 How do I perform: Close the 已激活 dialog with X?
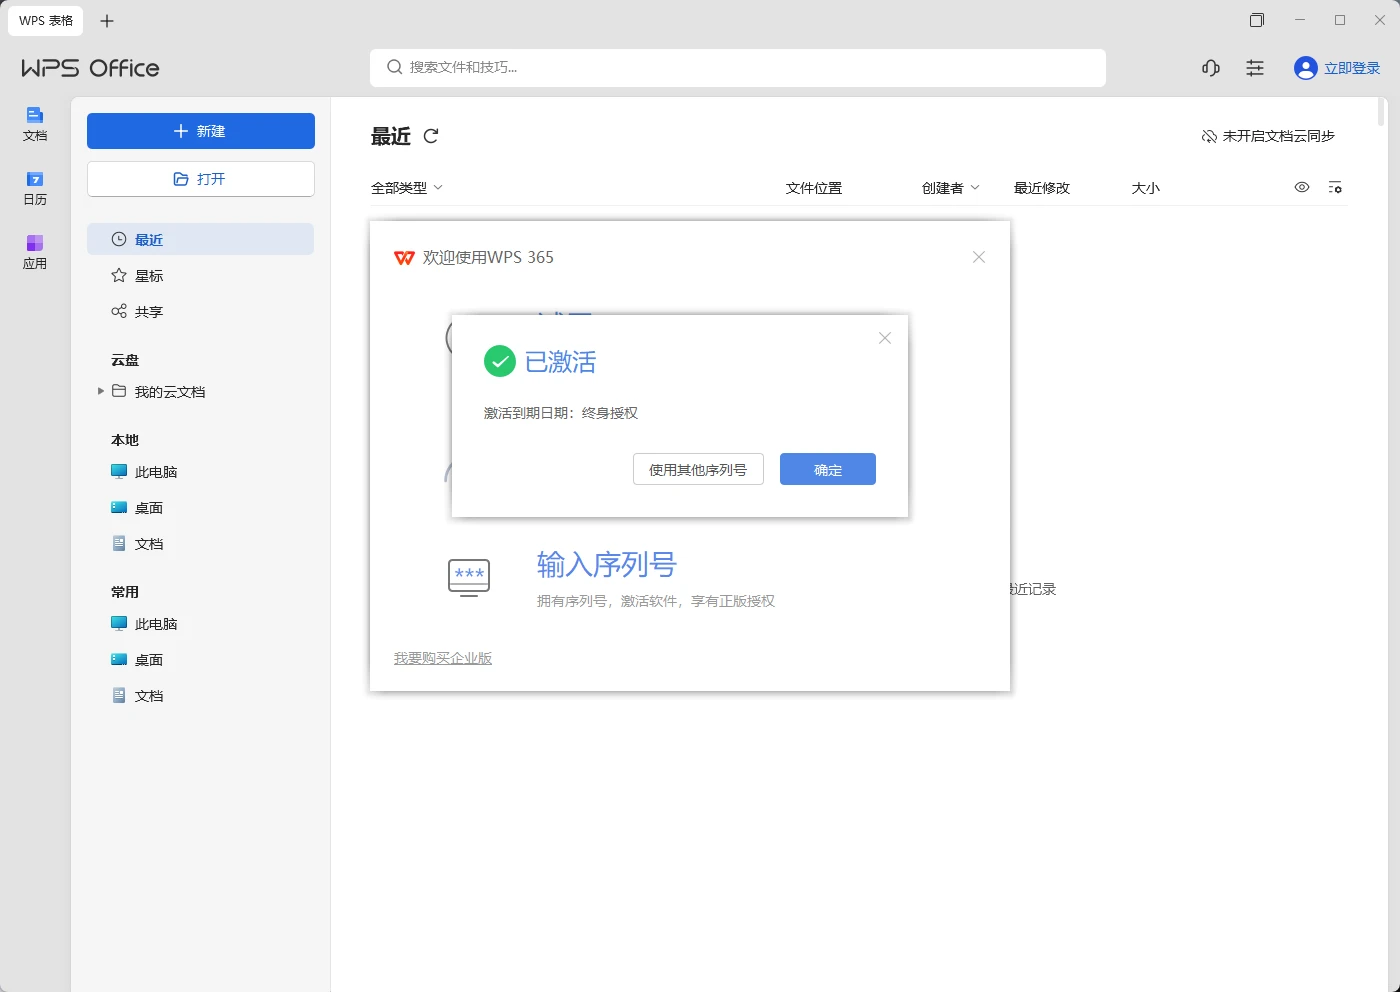885,338
